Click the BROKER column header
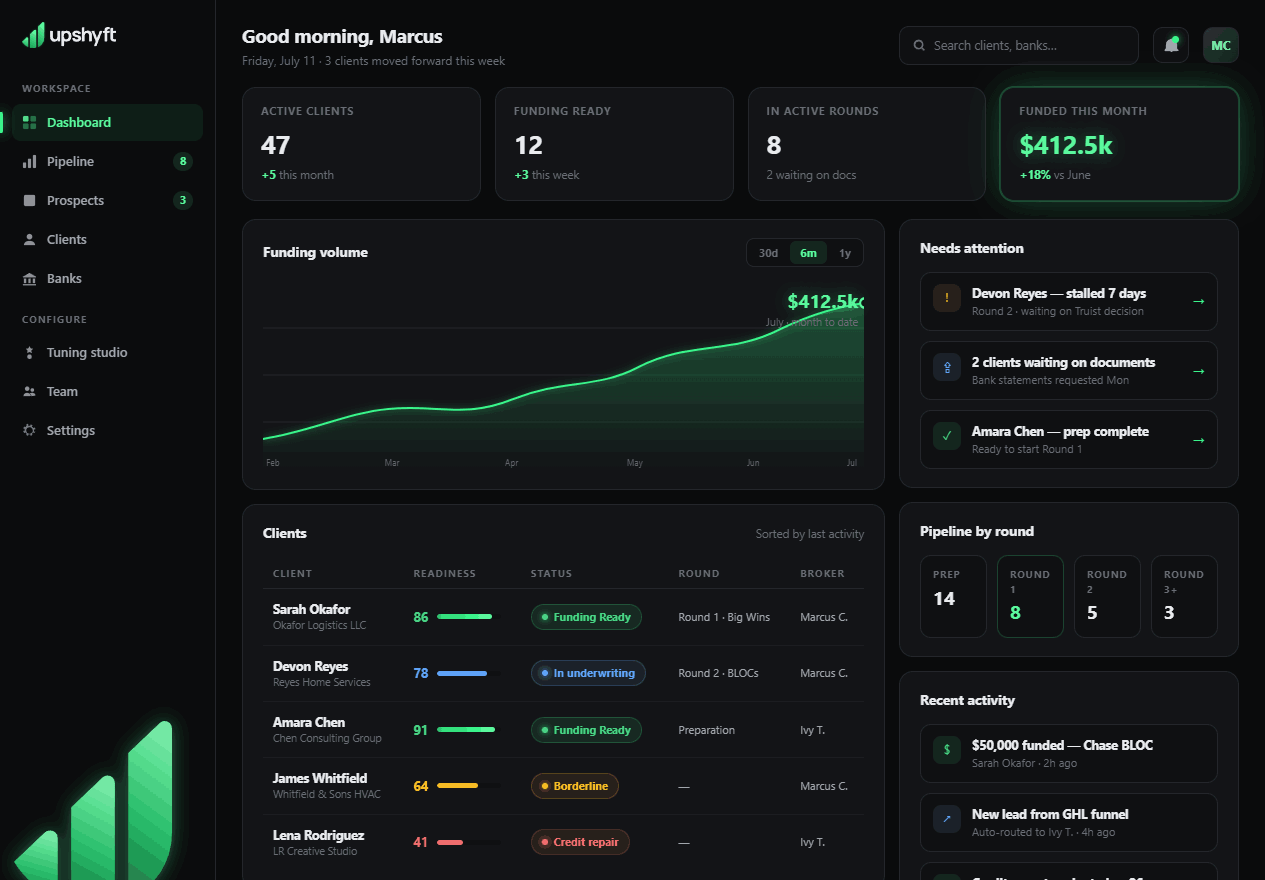The image size is (1265, 880). click(x=822, y=574)
